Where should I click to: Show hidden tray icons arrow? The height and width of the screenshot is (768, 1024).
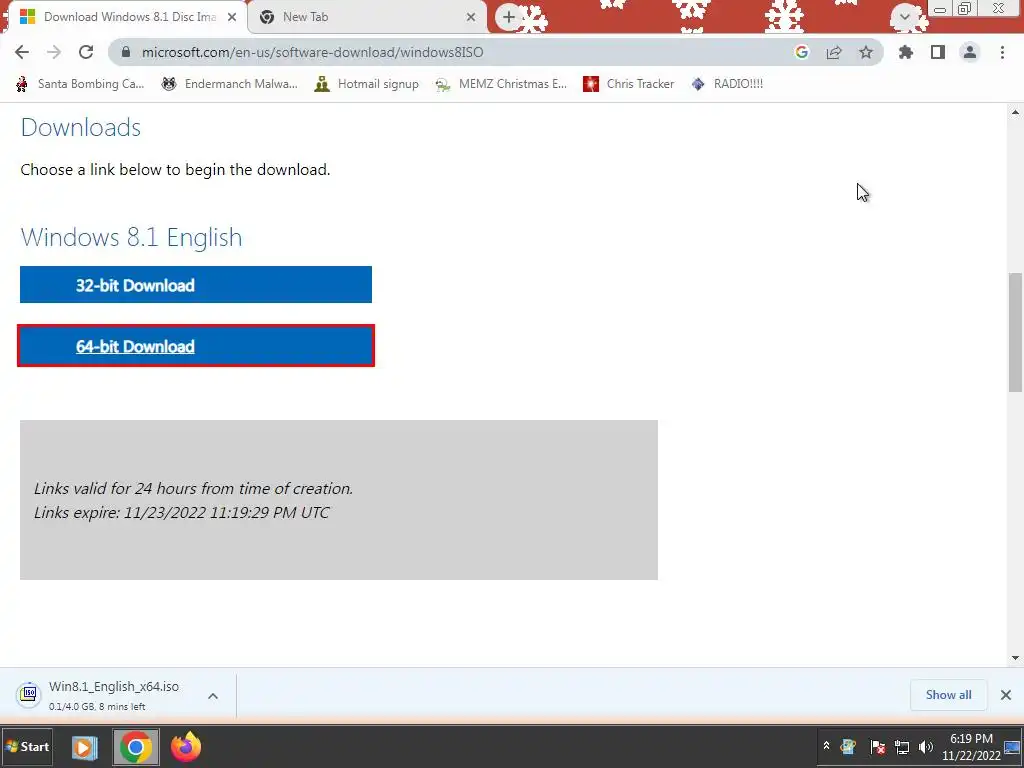826,746
